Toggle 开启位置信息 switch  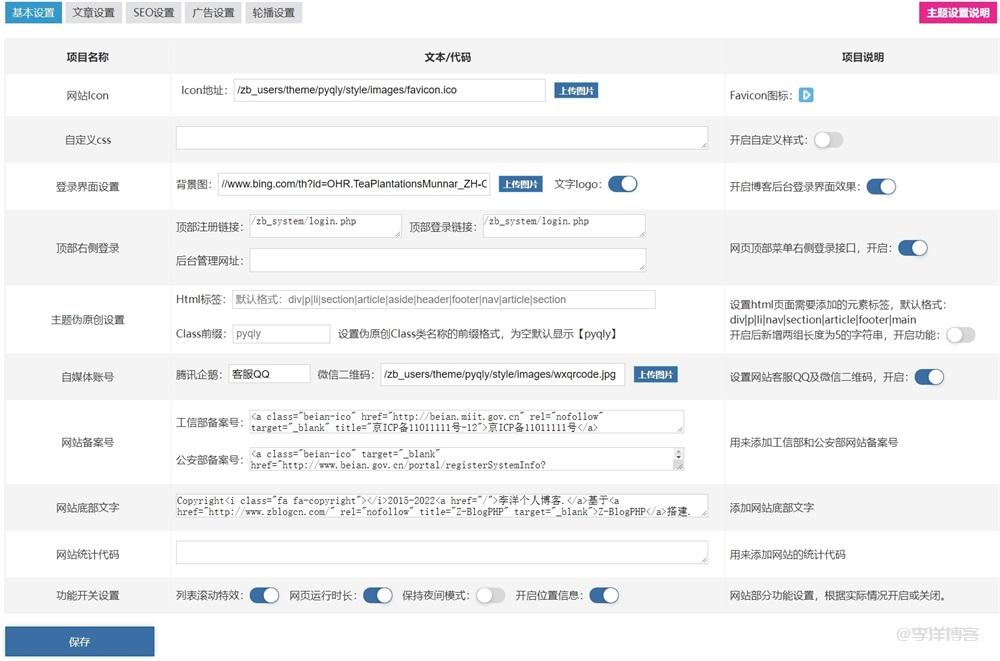pyautogui.click(x=604, y=595)
